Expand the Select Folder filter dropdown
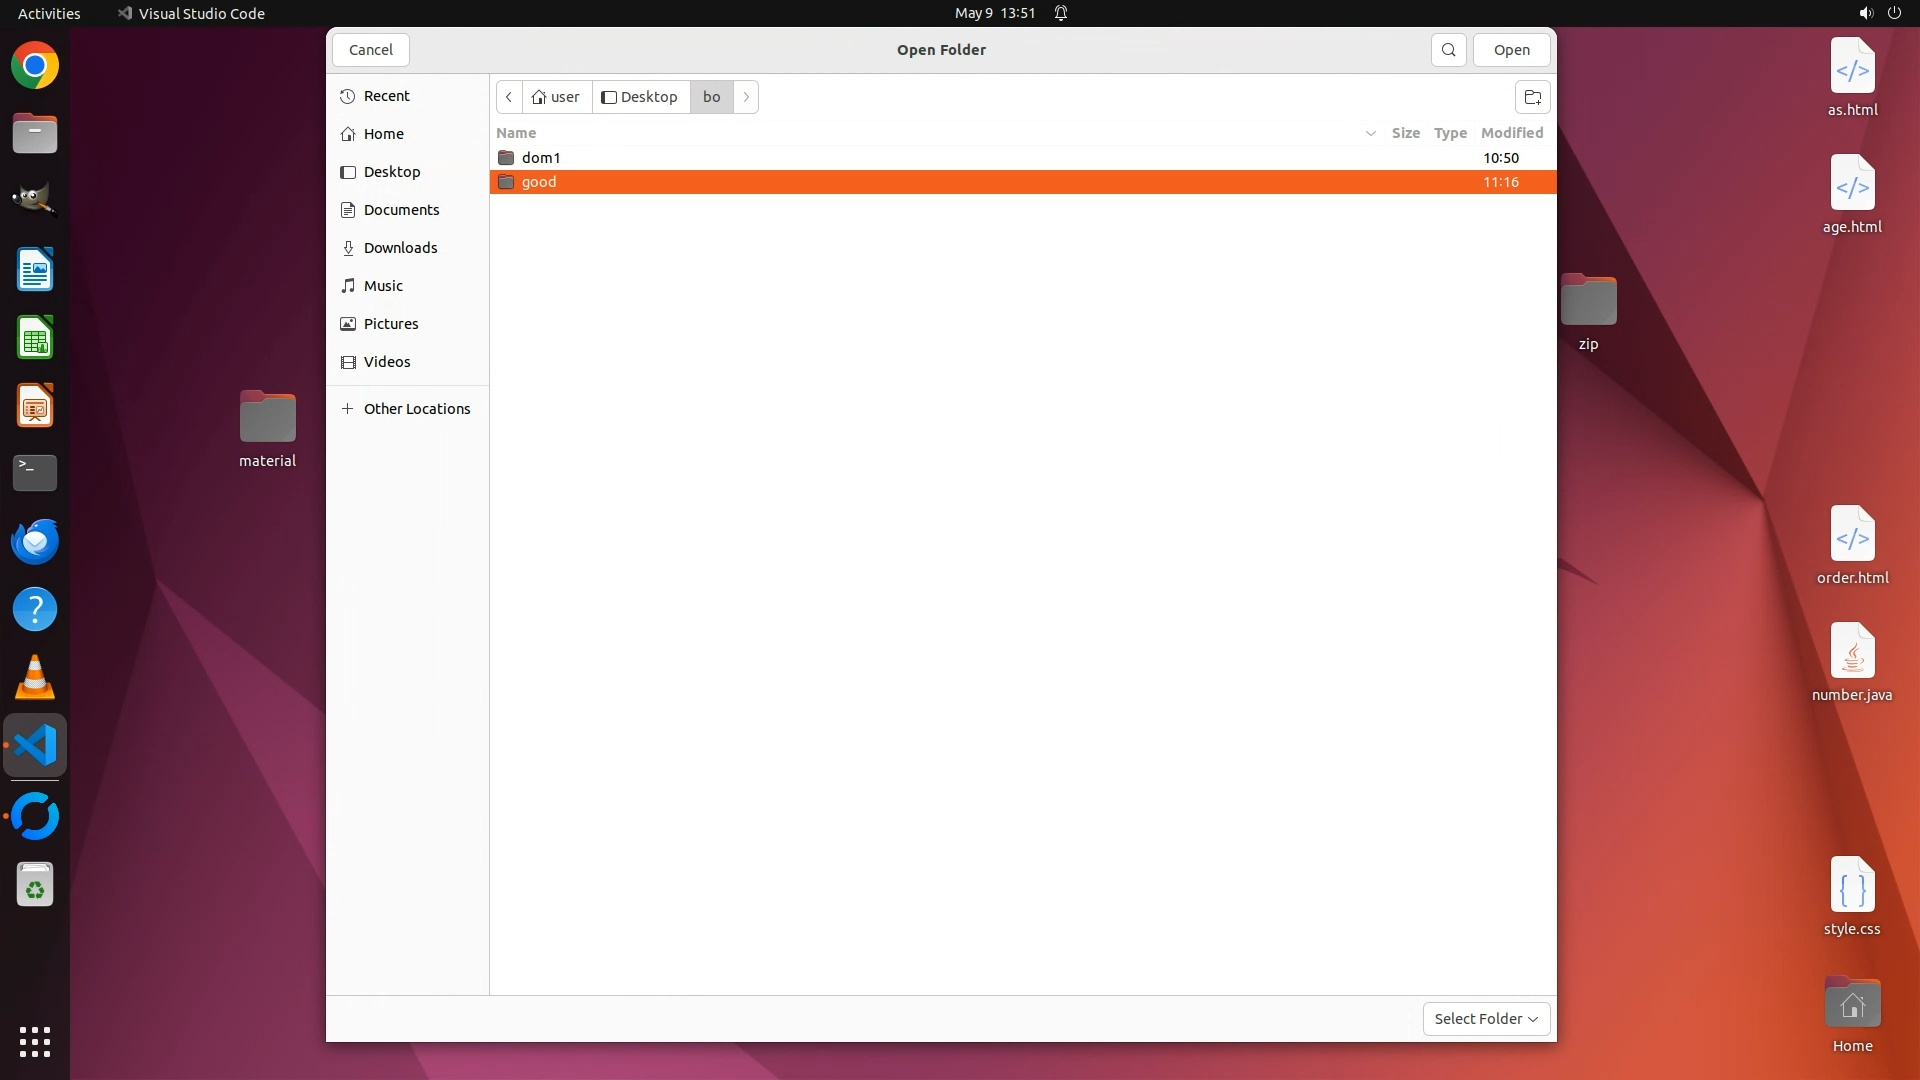 click(x=1486, y=1018)
